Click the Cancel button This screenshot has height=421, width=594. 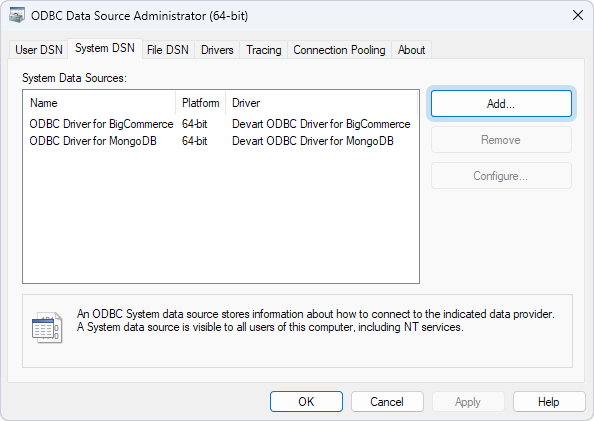387,402
